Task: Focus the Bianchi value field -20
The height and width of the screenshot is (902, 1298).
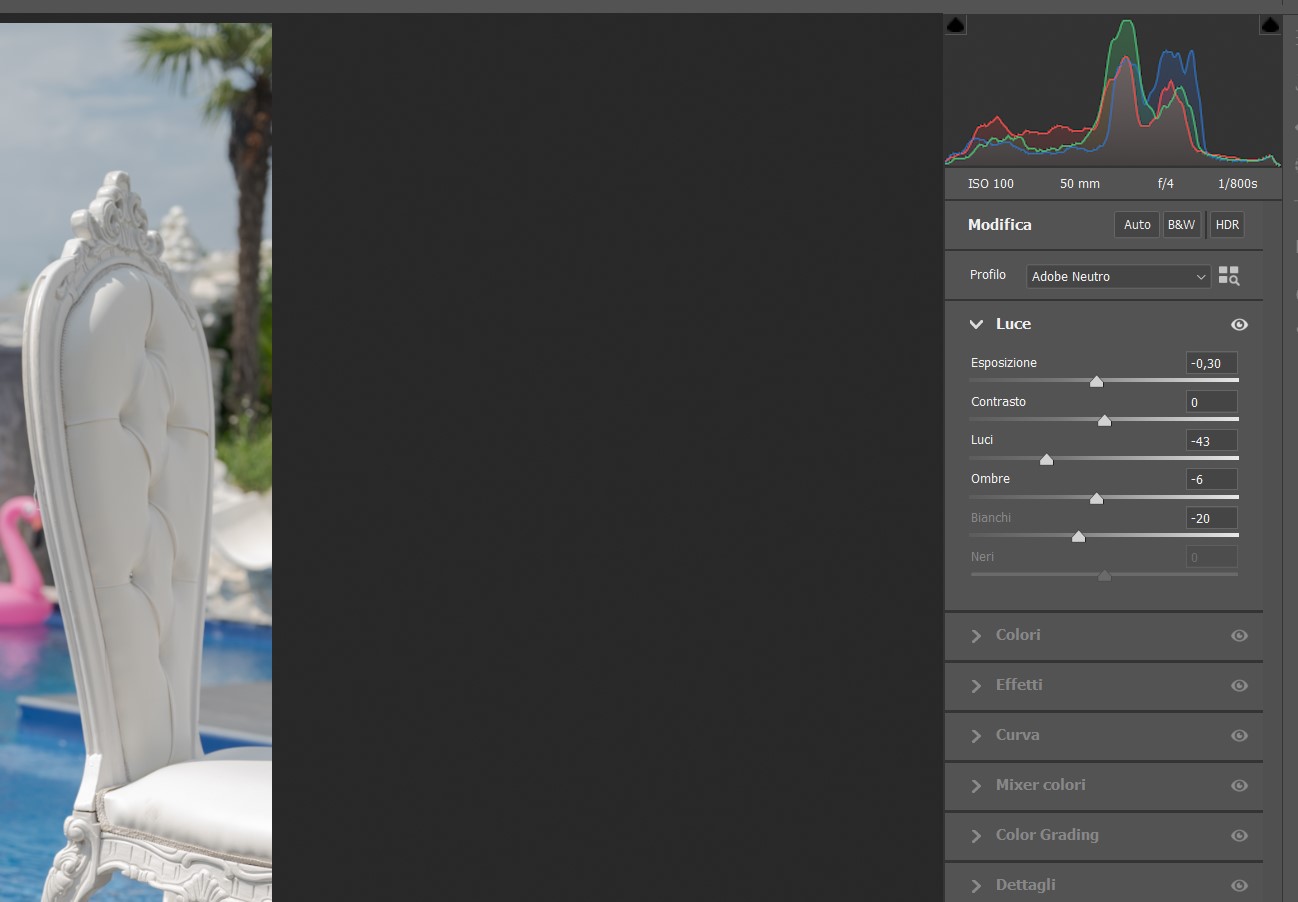Action: (1212, 518)
